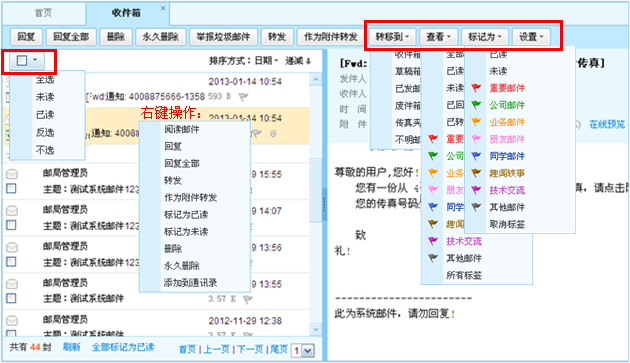This screenshot has height=363, width=630.
Task: Open the page number selector
Action: click(302, 351)
